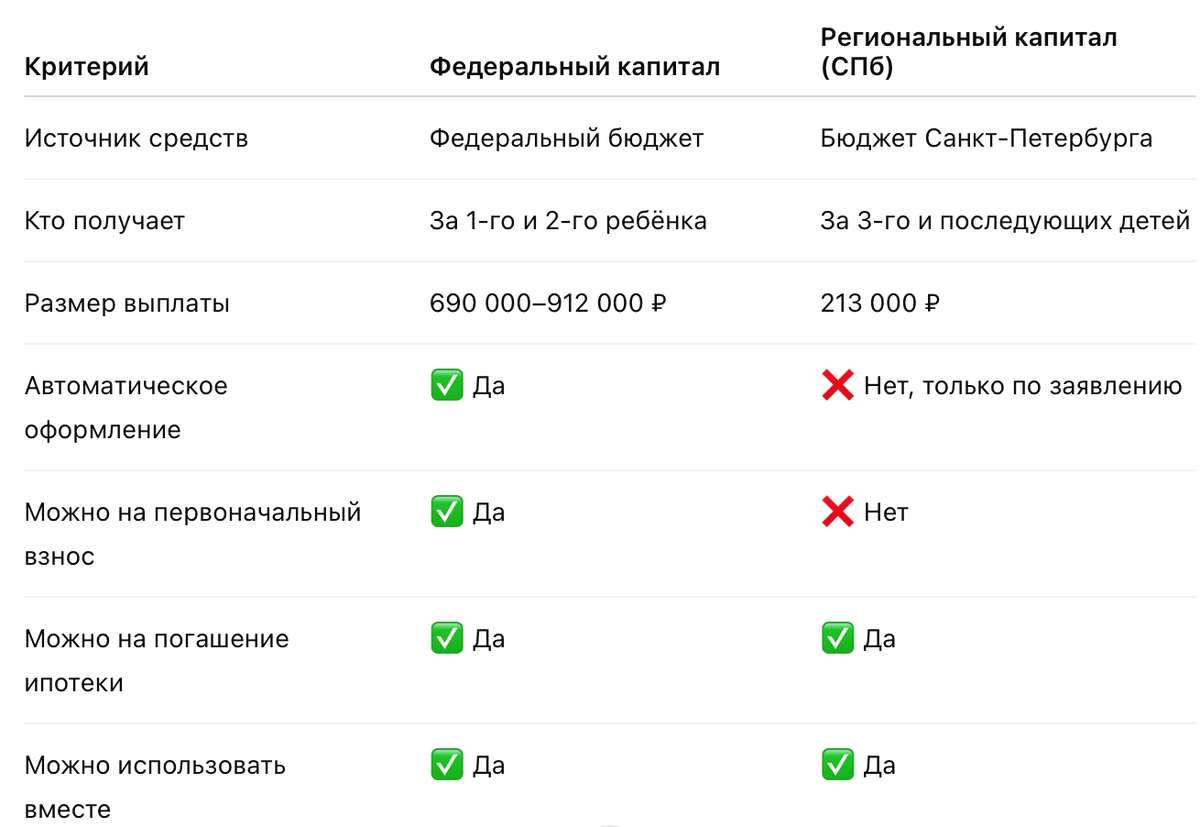Click the Бюджет Санкт-Петербурга cell
1200x827 pixels.
[987, 138]
